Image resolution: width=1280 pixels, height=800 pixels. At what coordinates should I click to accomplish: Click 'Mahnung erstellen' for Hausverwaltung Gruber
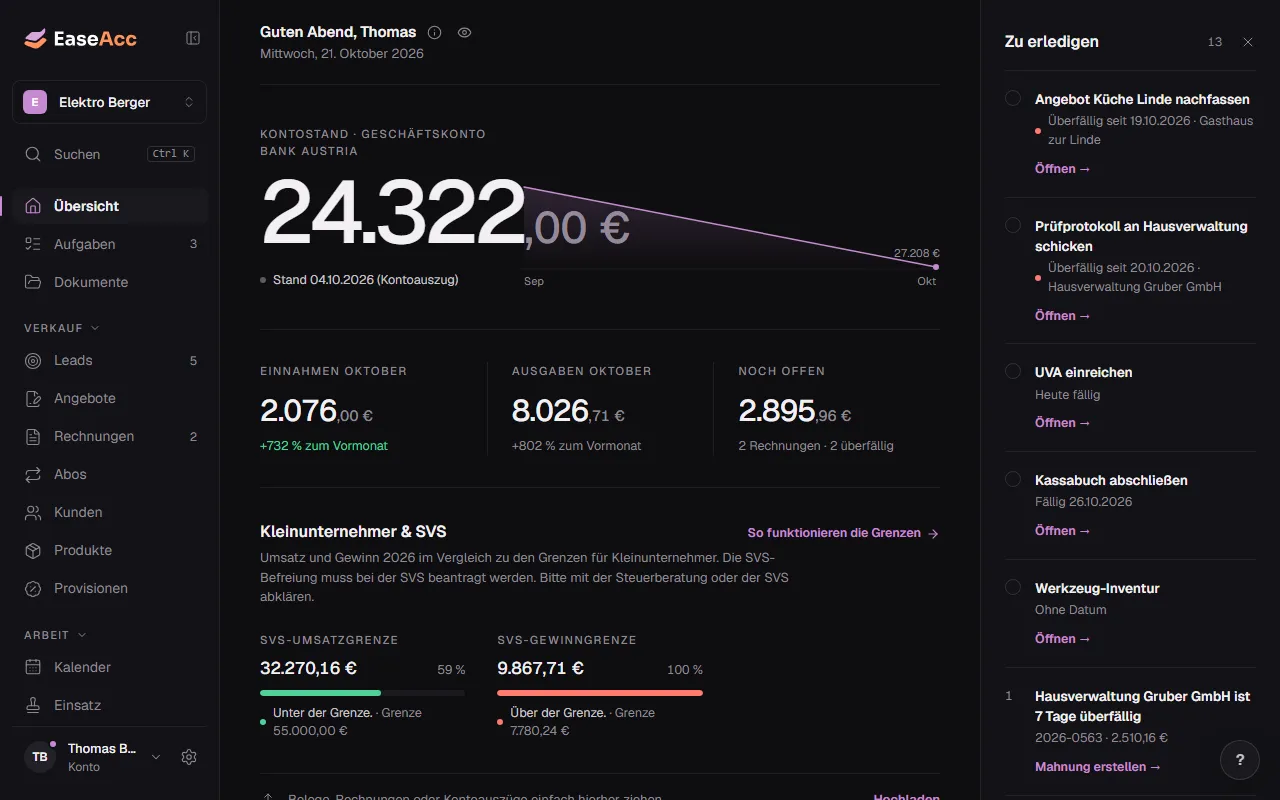(1098, 767)
